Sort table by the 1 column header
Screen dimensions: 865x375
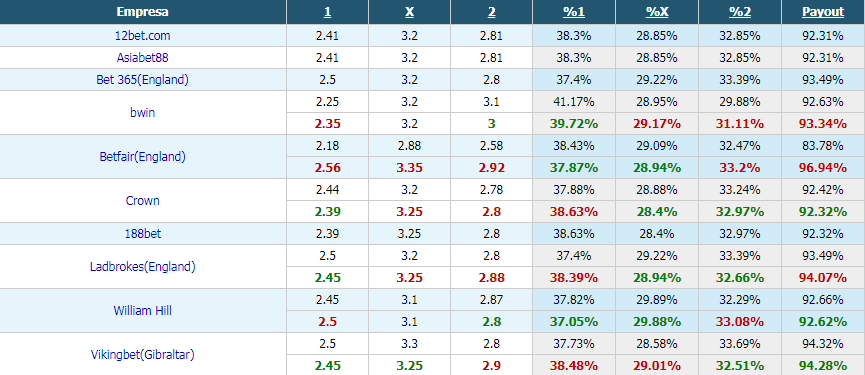tap(327, 12)
